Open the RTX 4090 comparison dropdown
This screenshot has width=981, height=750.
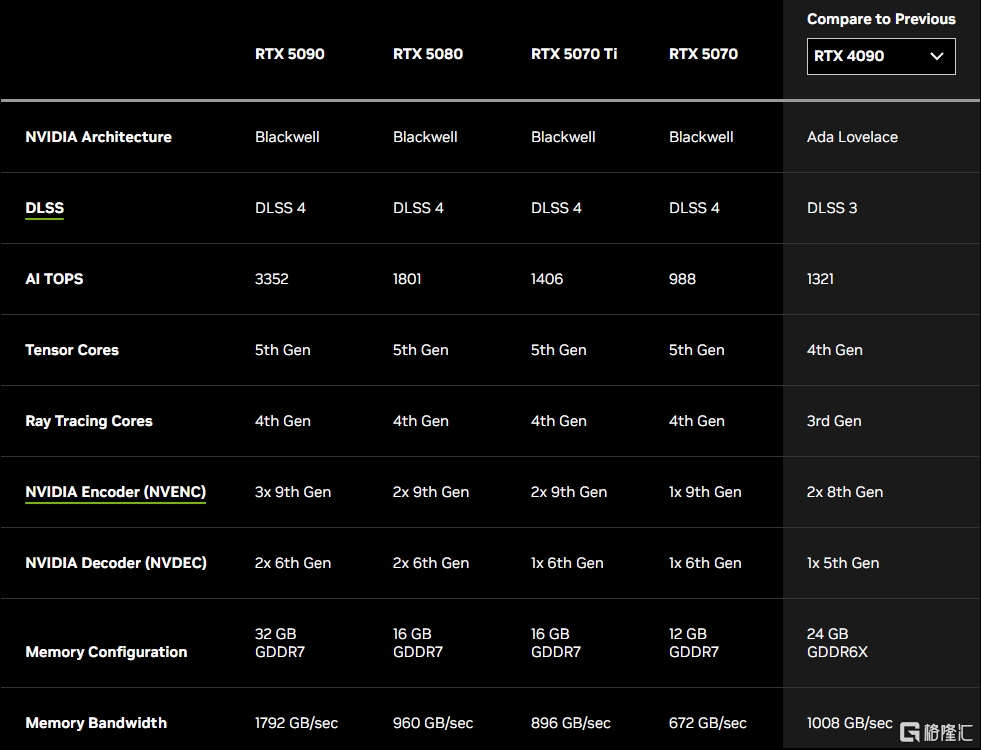(x=880, y=56)
